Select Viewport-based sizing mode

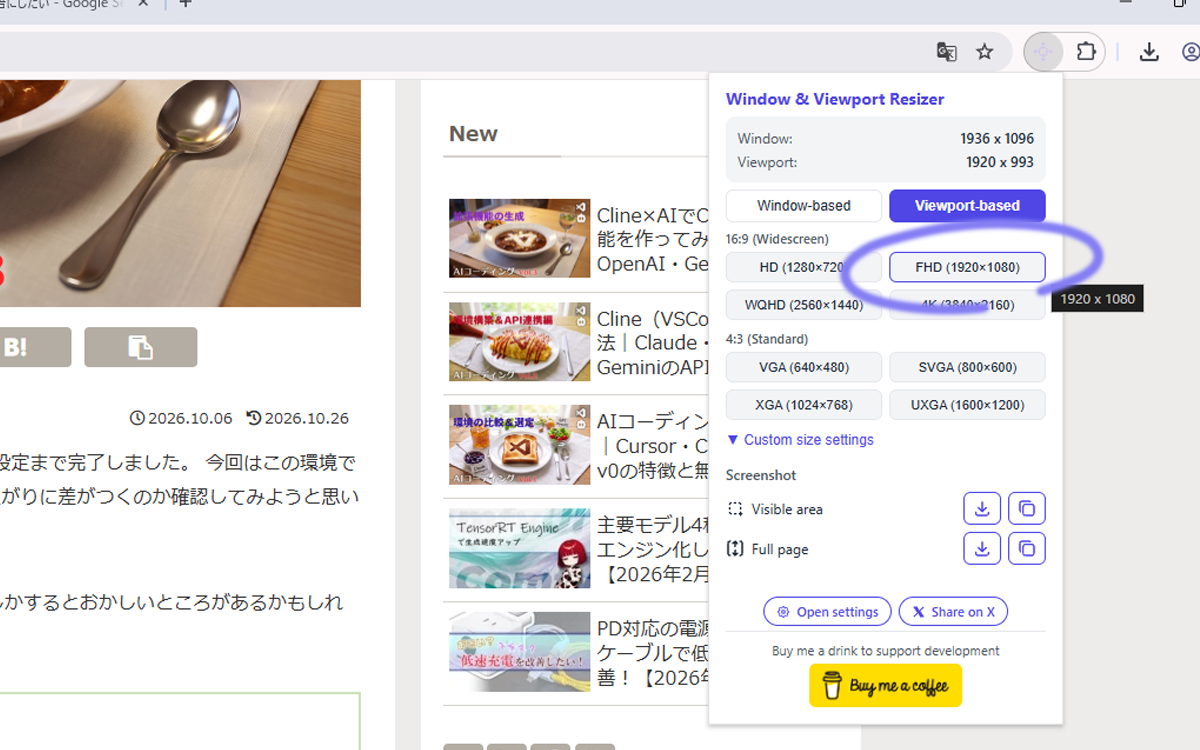tap(967, 206)
